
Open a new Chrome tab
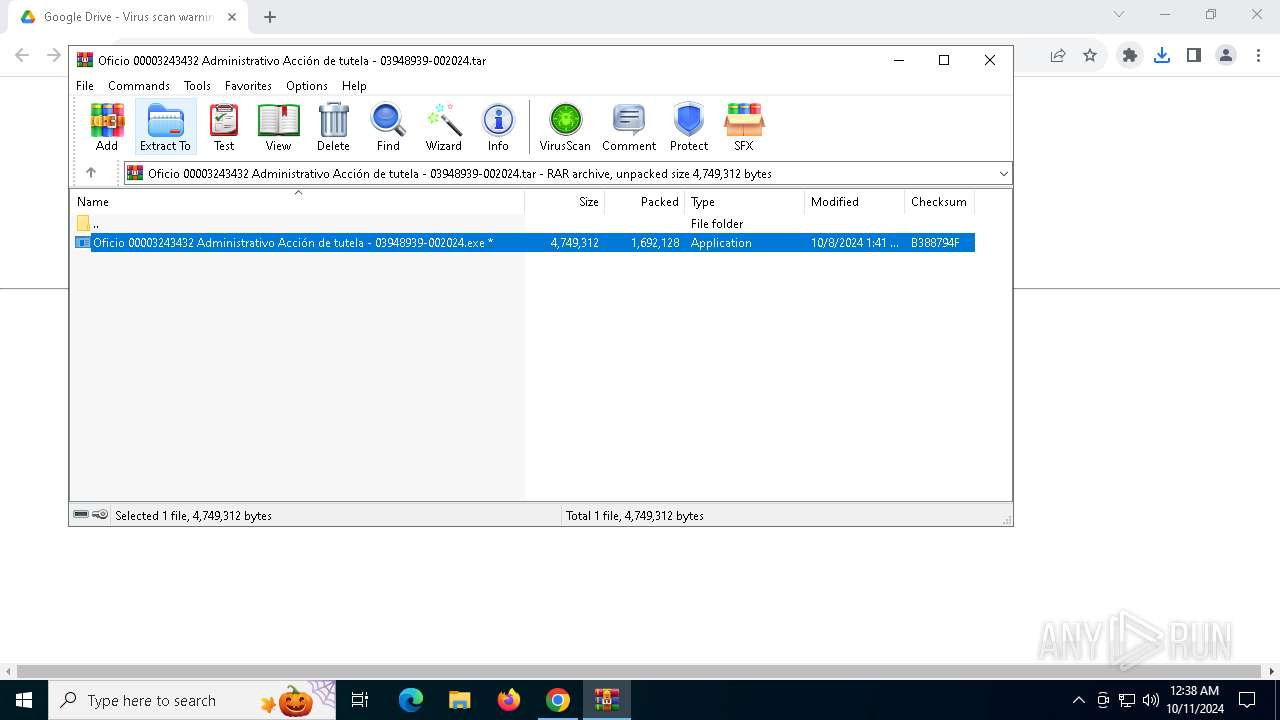(269, 17)
